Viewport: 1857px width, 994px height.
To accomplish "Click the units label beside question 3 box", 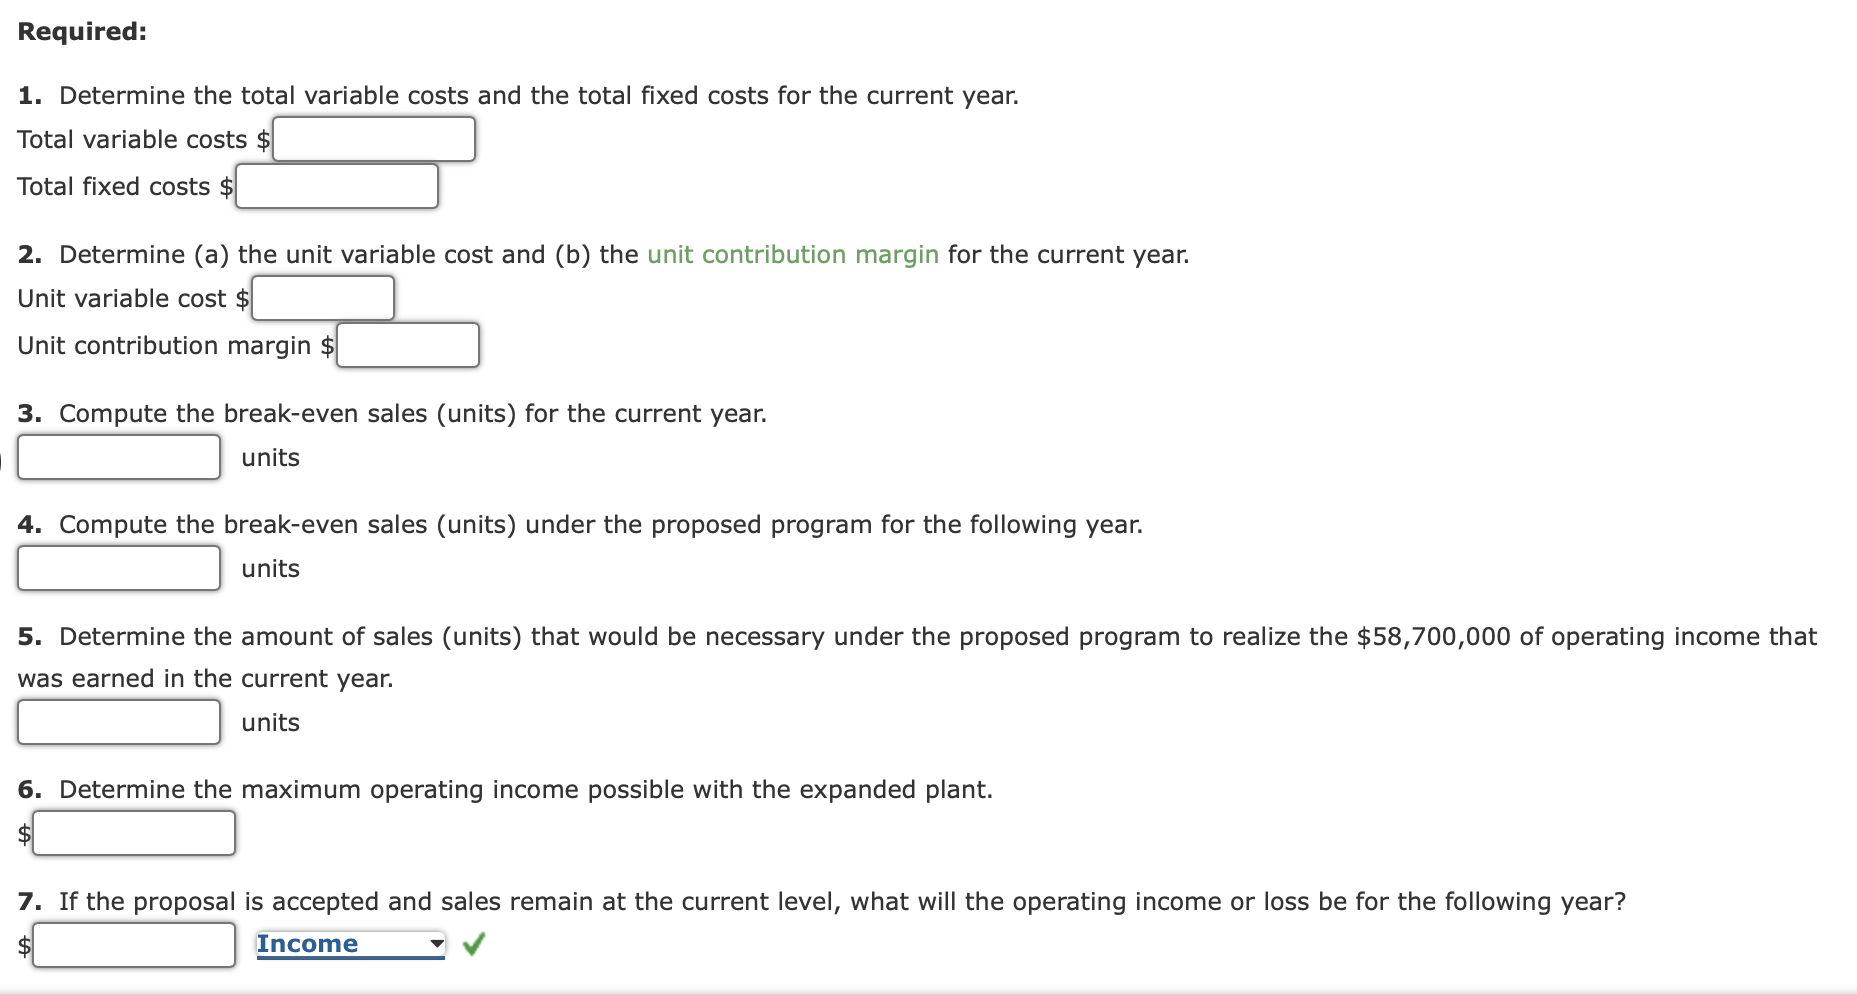I will pos(269,457).
